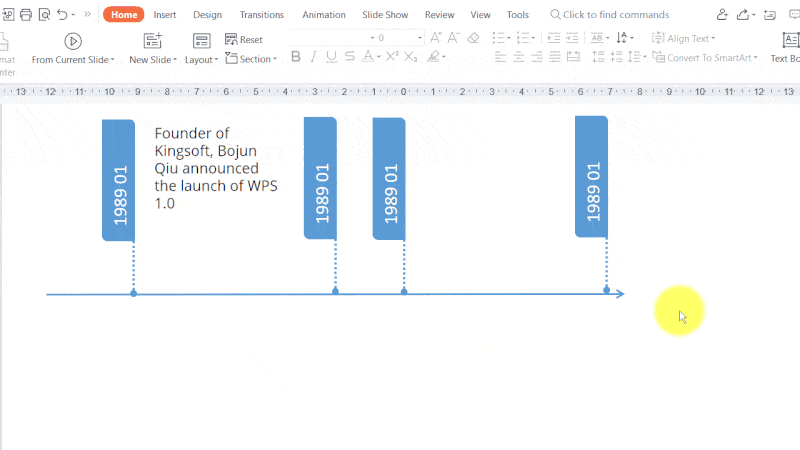Toggle Bold formatting

[x=295, y=57]
